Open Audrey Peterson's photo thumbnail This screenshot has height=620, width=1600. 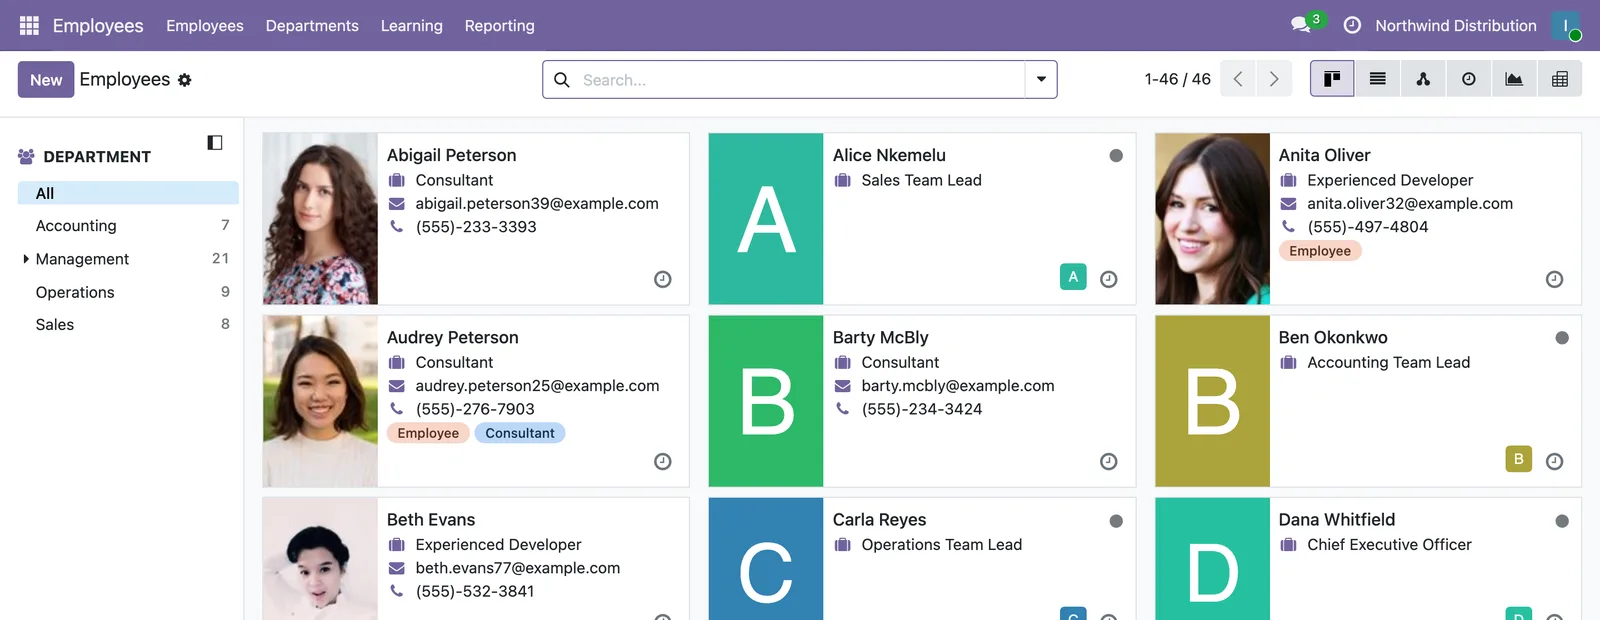320,401
